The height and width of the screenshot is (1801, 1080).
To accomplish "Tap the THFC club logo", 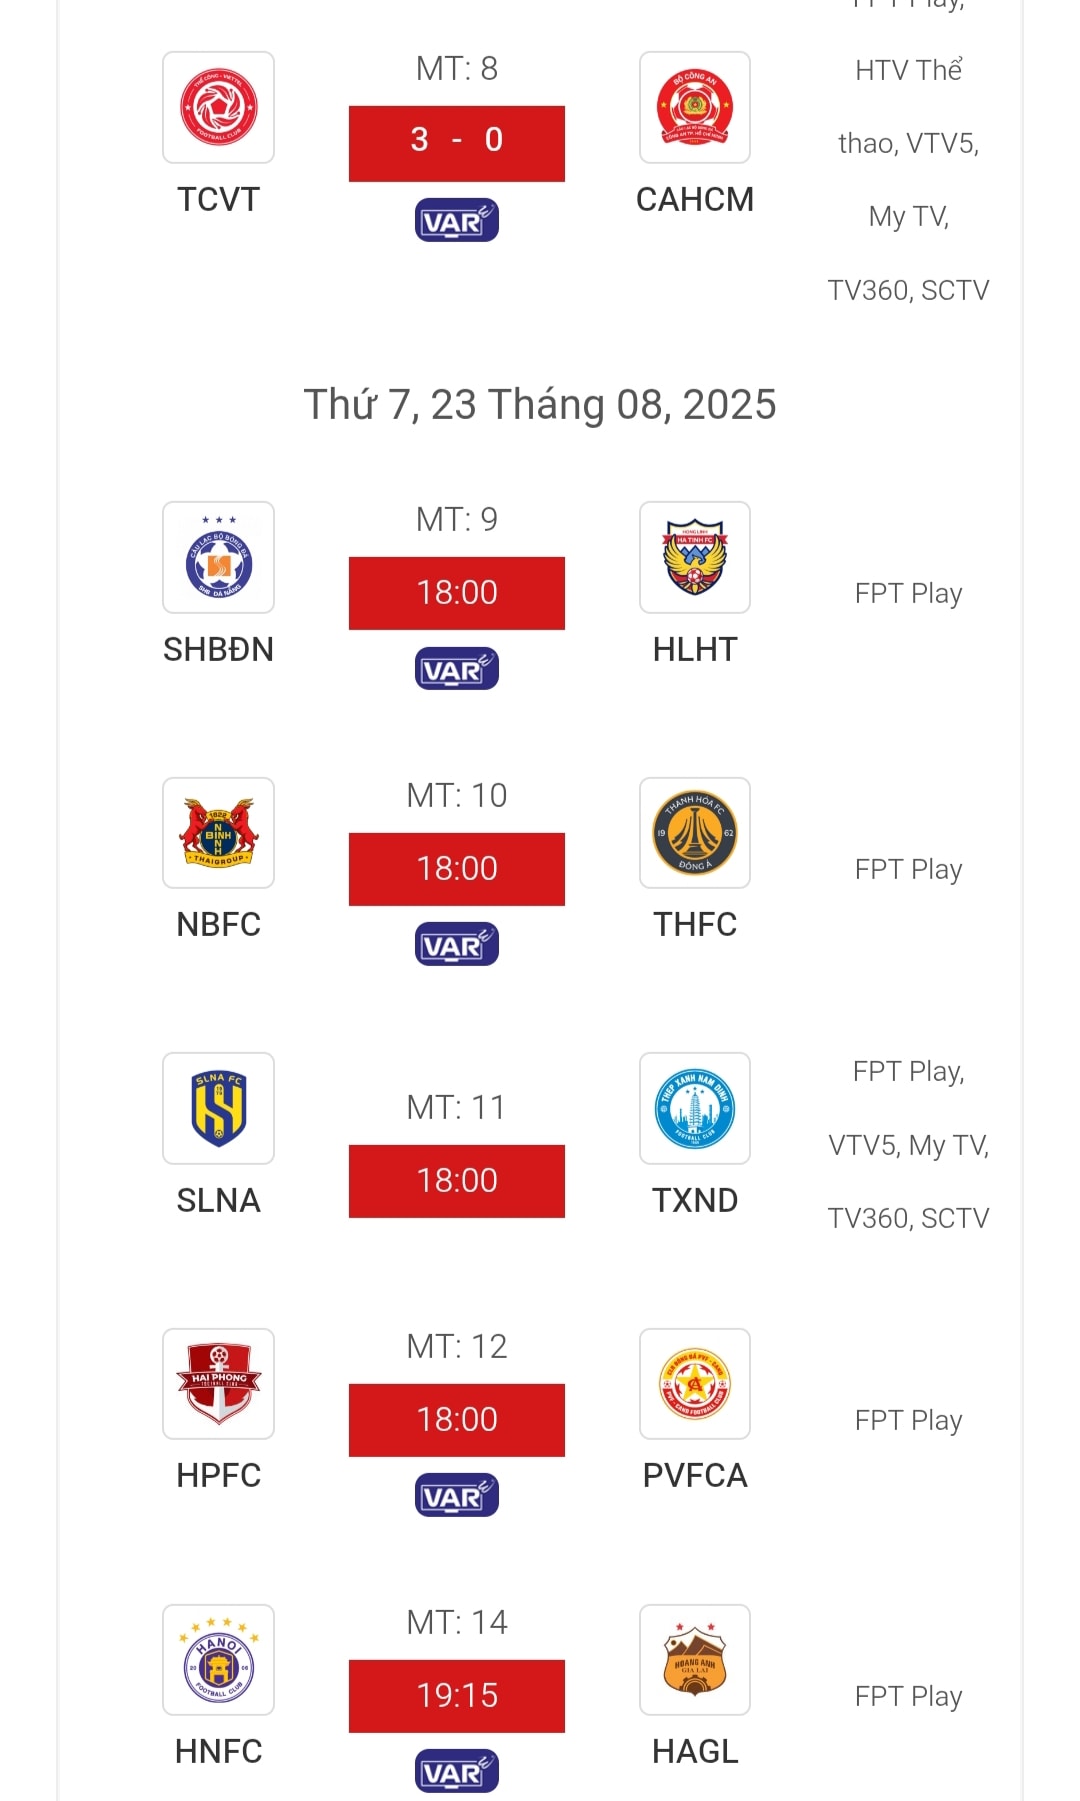I will coord(695,833).
